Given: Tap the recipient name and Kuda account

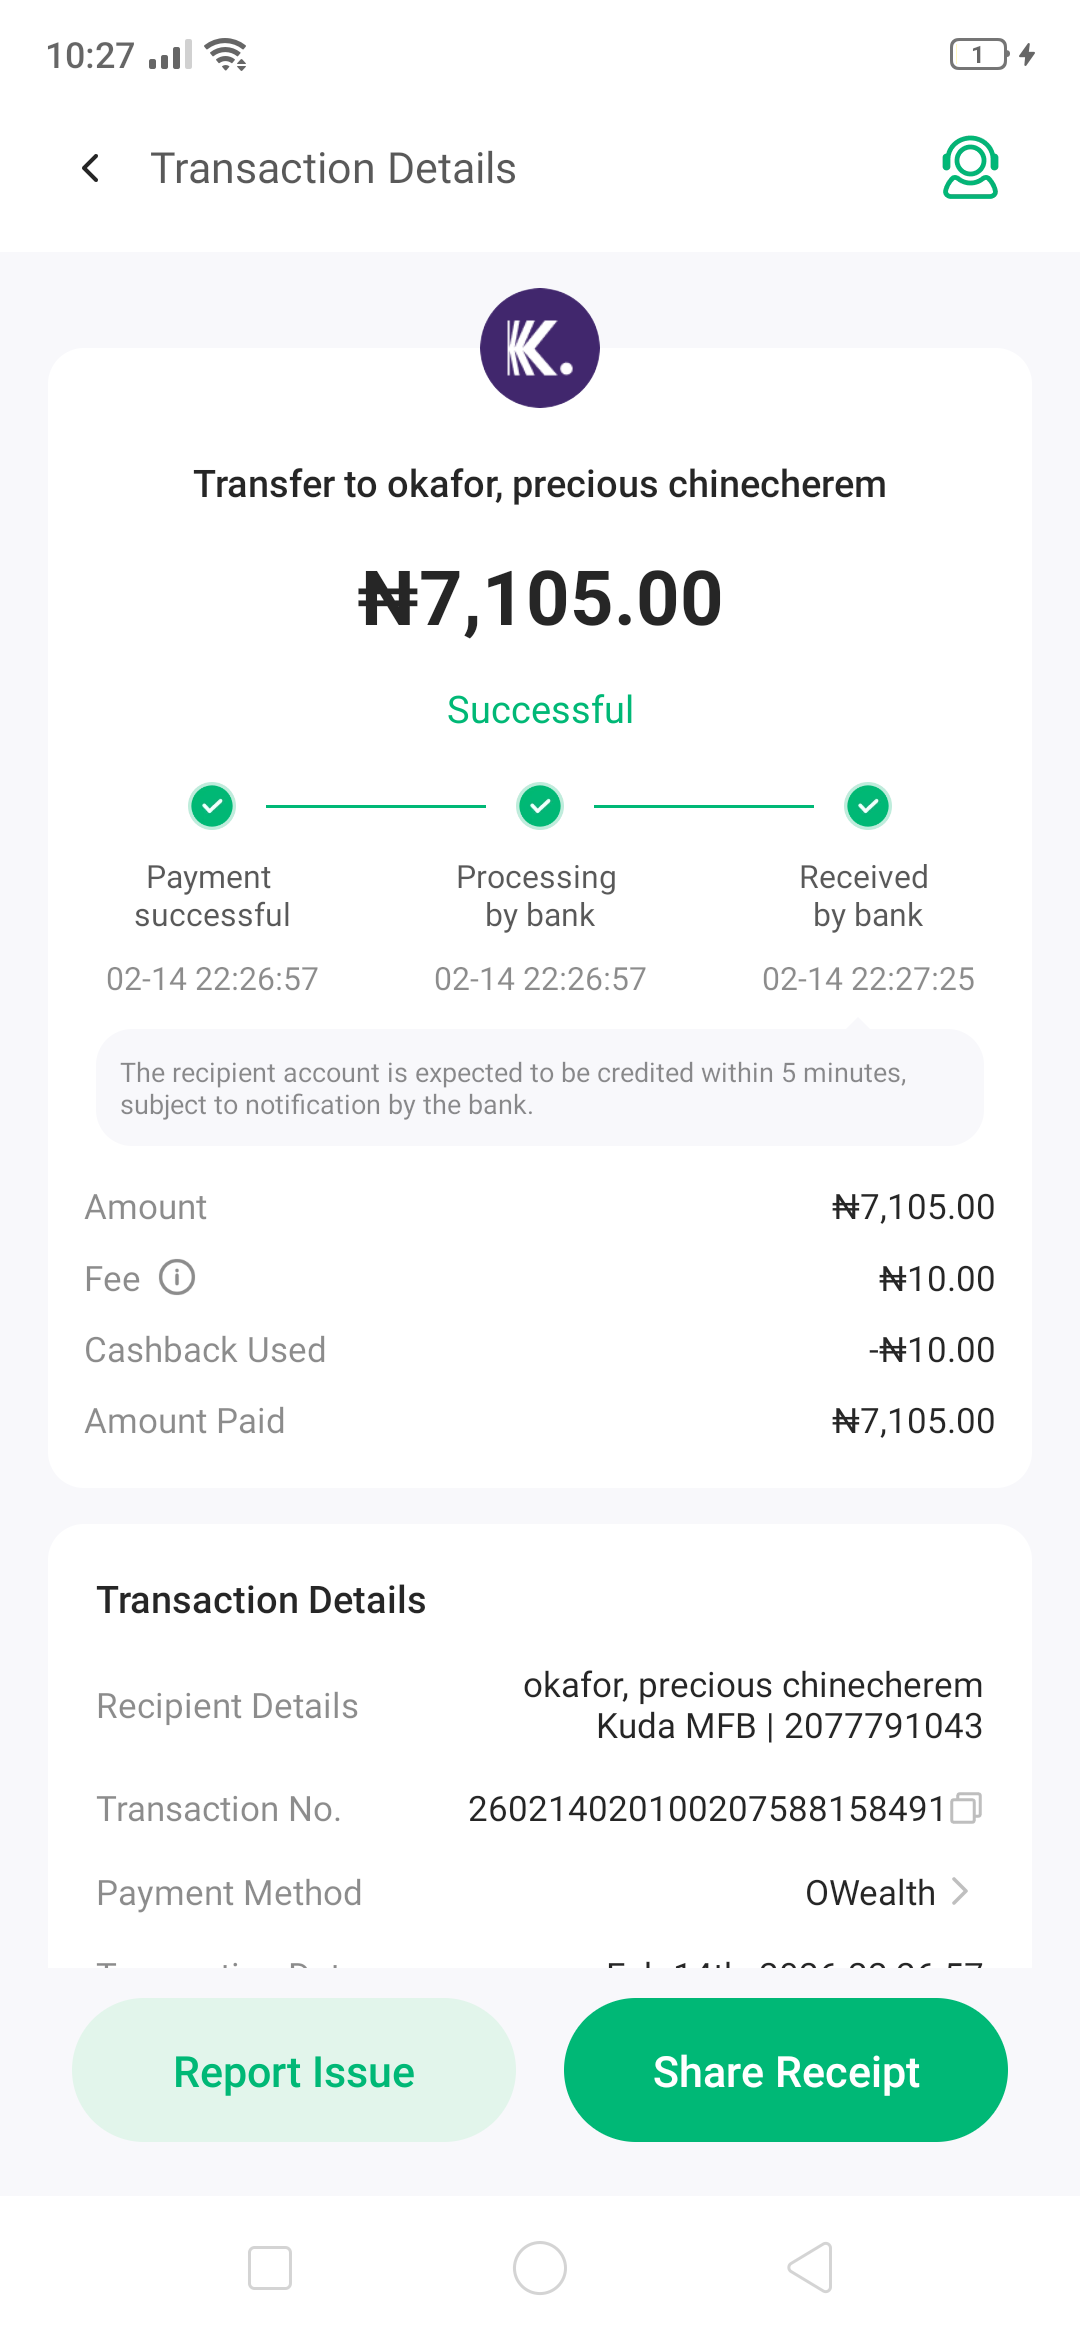Looking at the screenshot, I should (752, 1705).
